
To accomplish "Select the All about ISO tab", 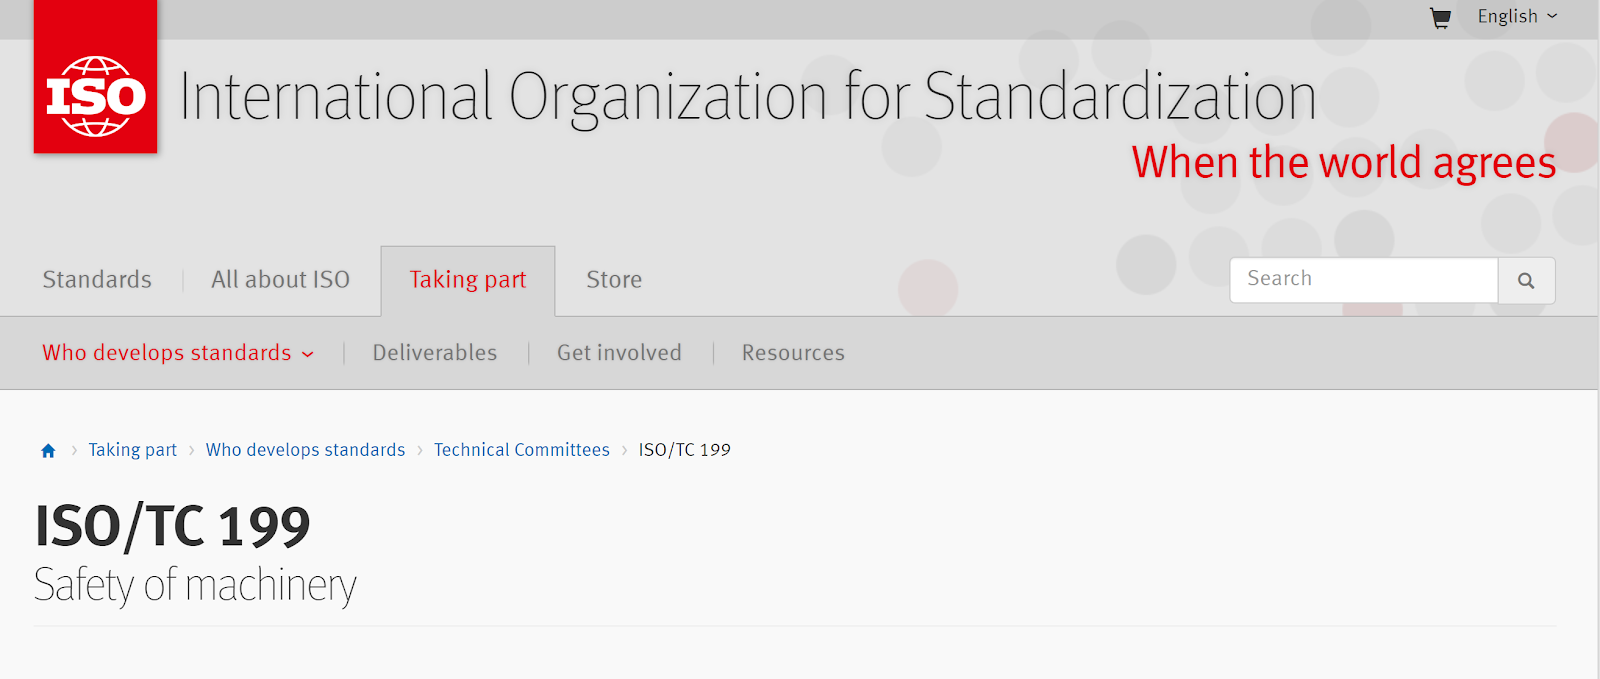I will [x=280, y=280].
